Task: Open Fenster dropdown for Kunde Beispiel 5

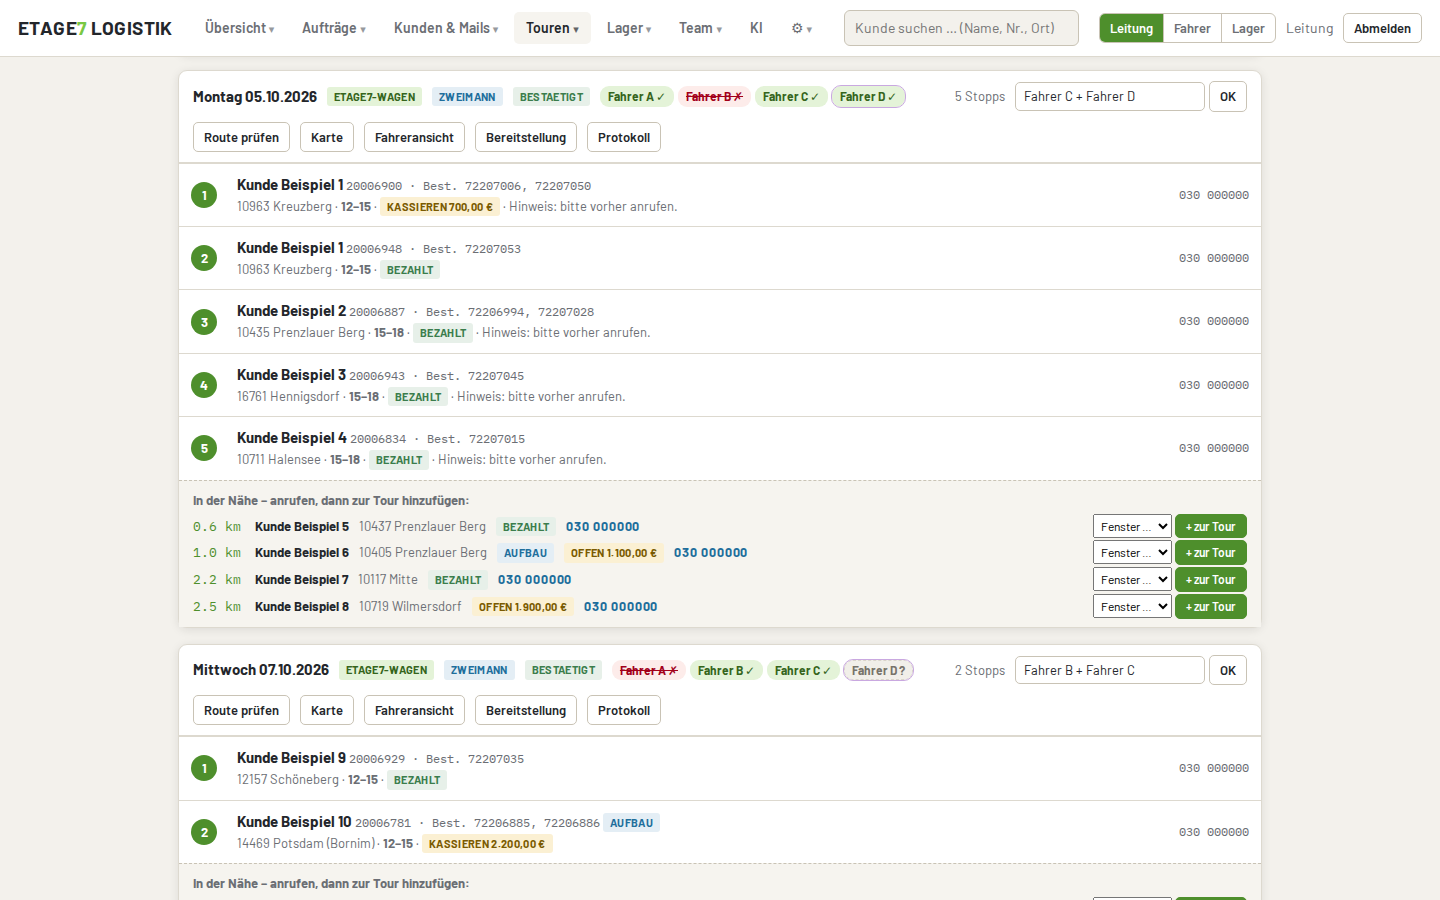Action: 1132,527
